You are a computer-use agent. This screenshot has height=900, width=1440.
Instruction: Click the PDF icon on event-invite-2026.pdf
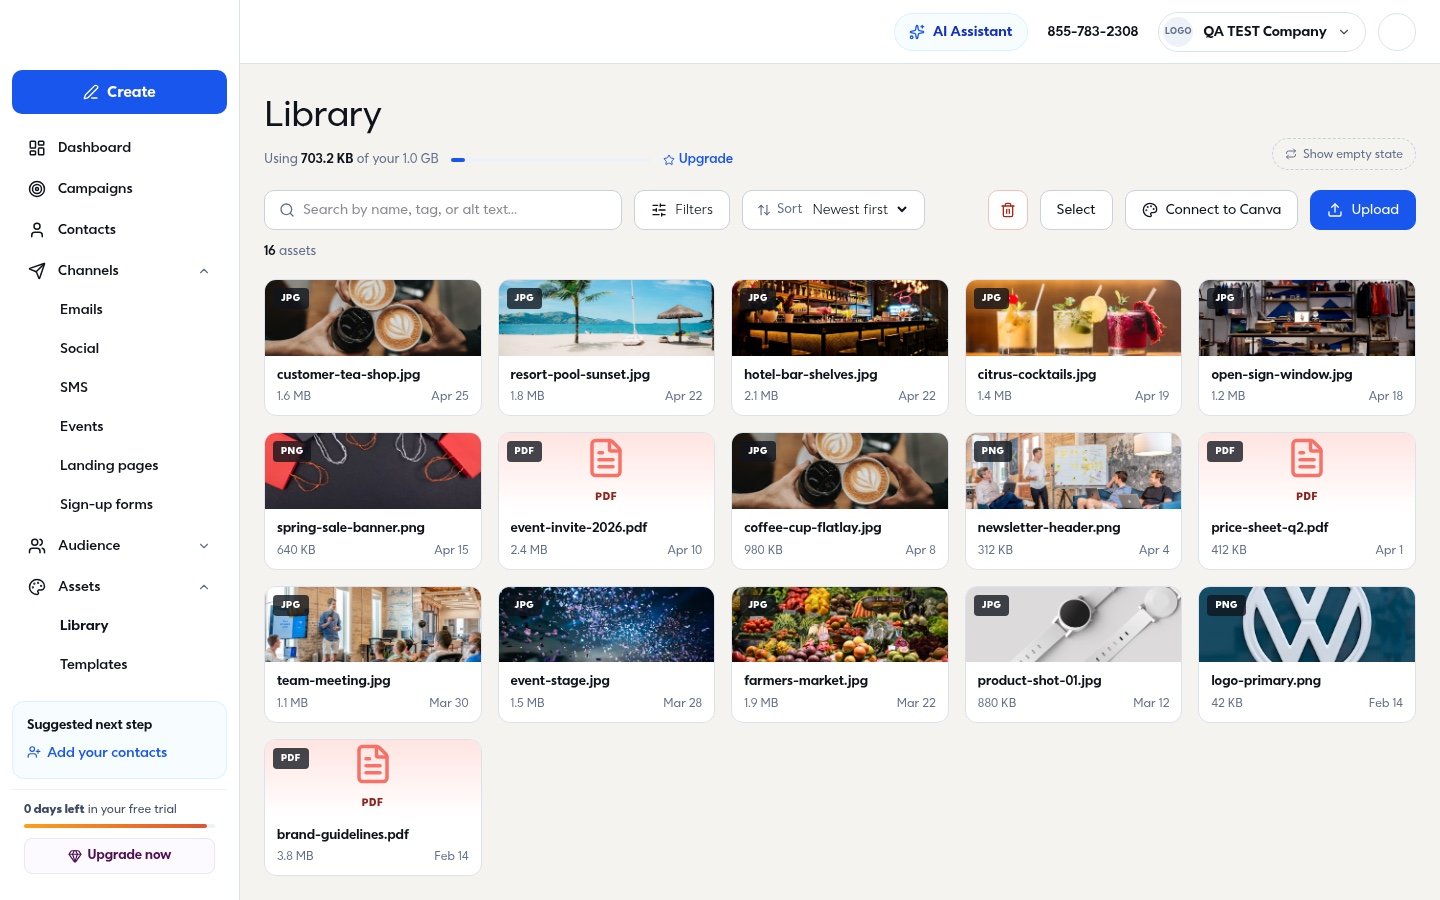[606, 459]
